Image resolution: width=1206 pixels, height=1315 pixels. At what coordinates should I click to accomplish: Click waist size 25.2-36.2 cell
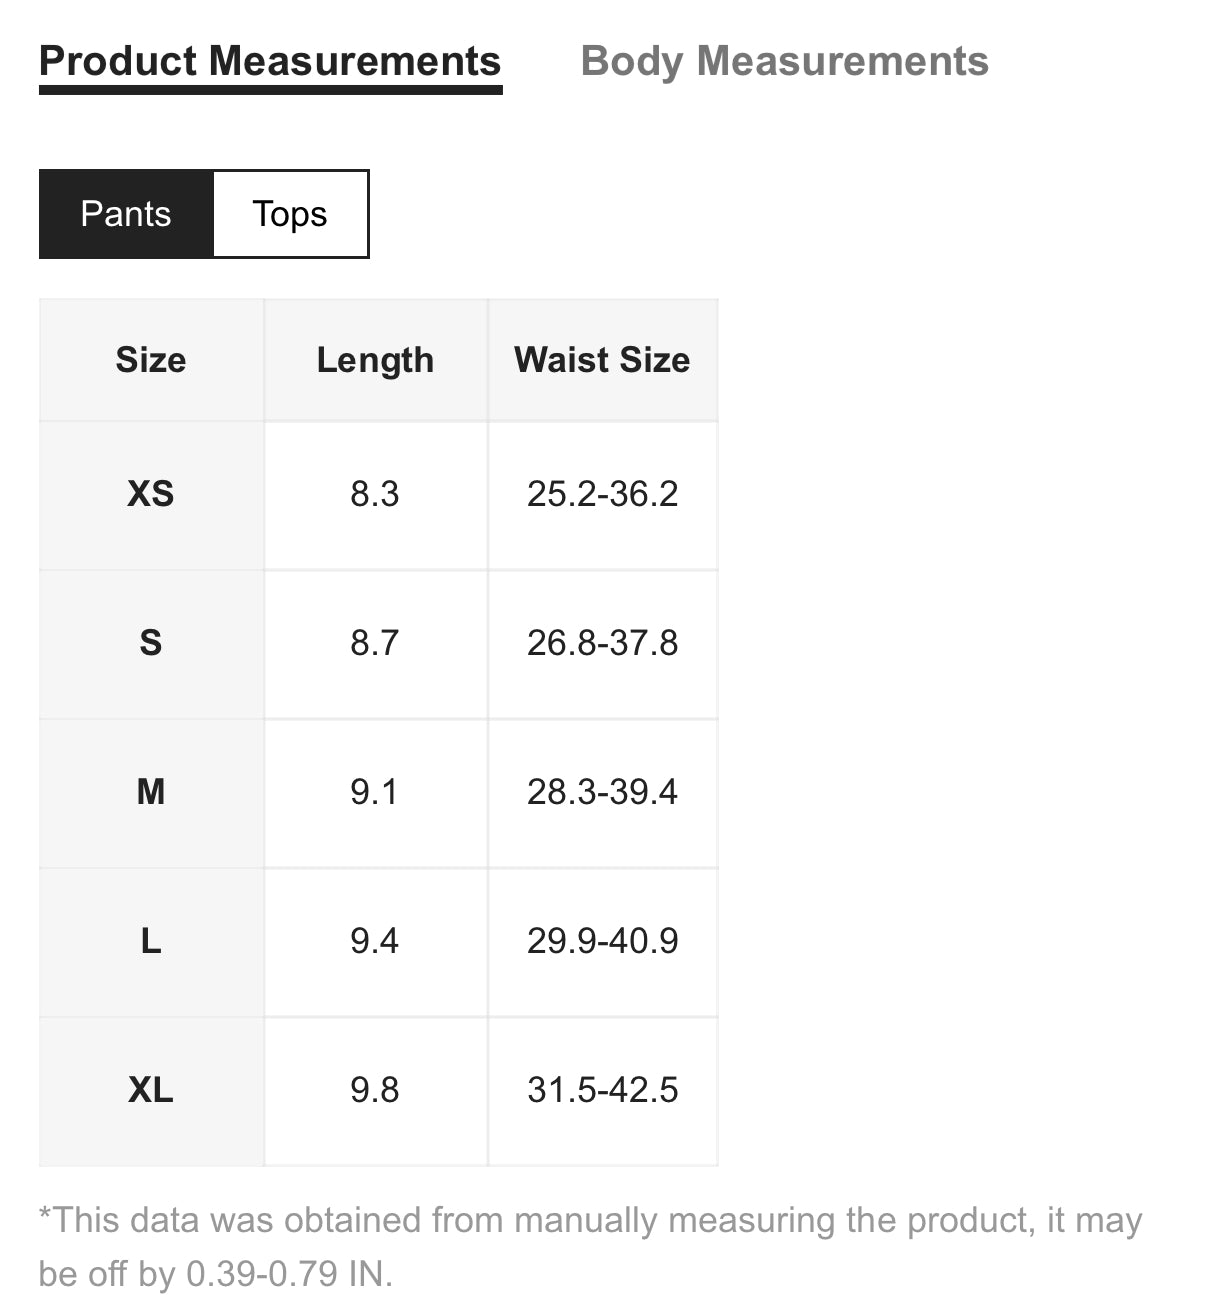[602, 494]
